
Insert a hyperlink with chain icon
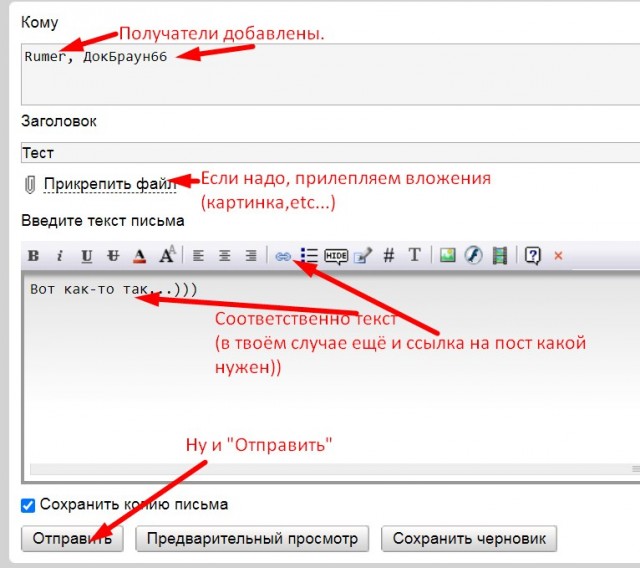[283, 256]
